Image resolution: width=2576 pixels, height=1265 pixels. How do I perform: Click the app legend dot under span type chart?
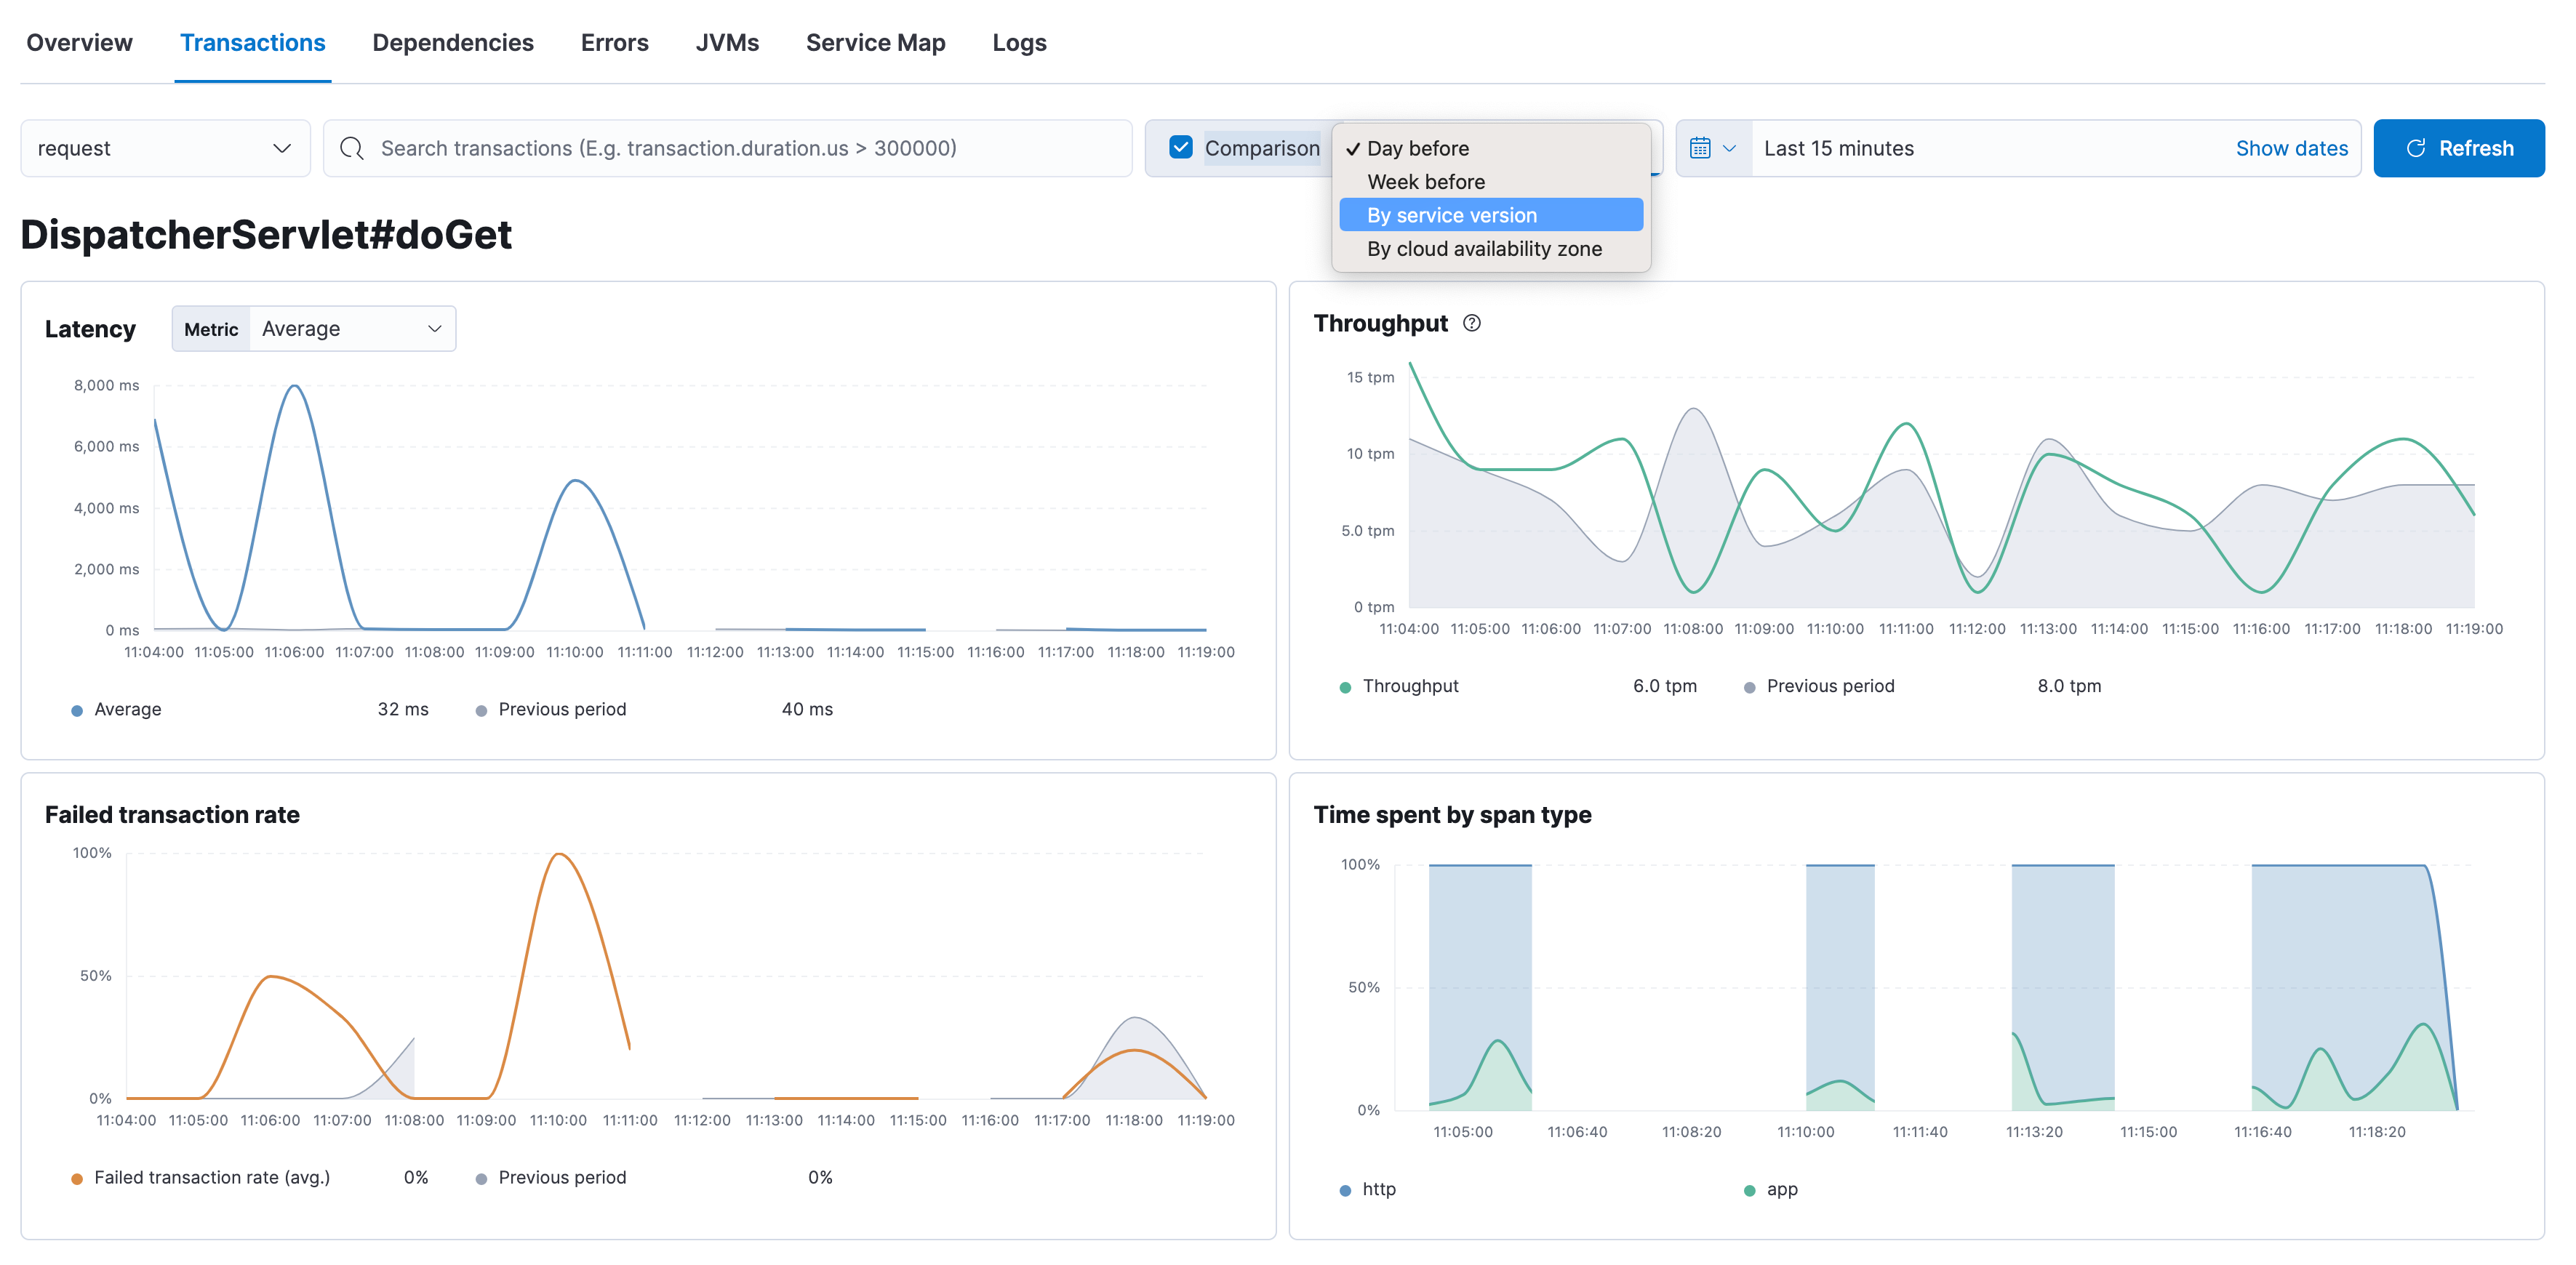click(1749, 1189)
